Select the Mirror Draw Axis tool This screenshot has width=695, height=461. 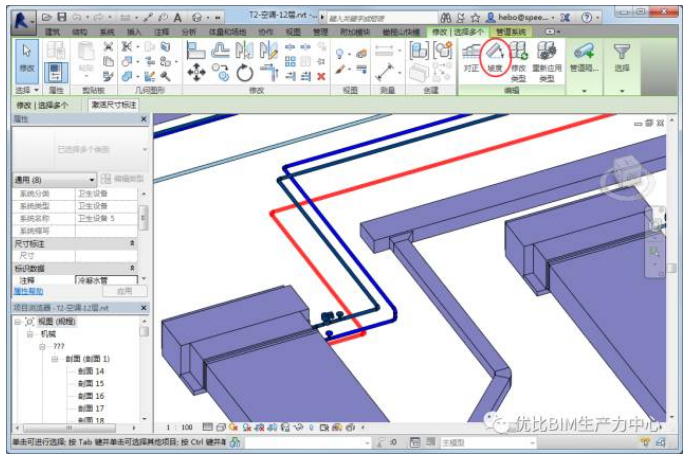[x=269, y=50]
